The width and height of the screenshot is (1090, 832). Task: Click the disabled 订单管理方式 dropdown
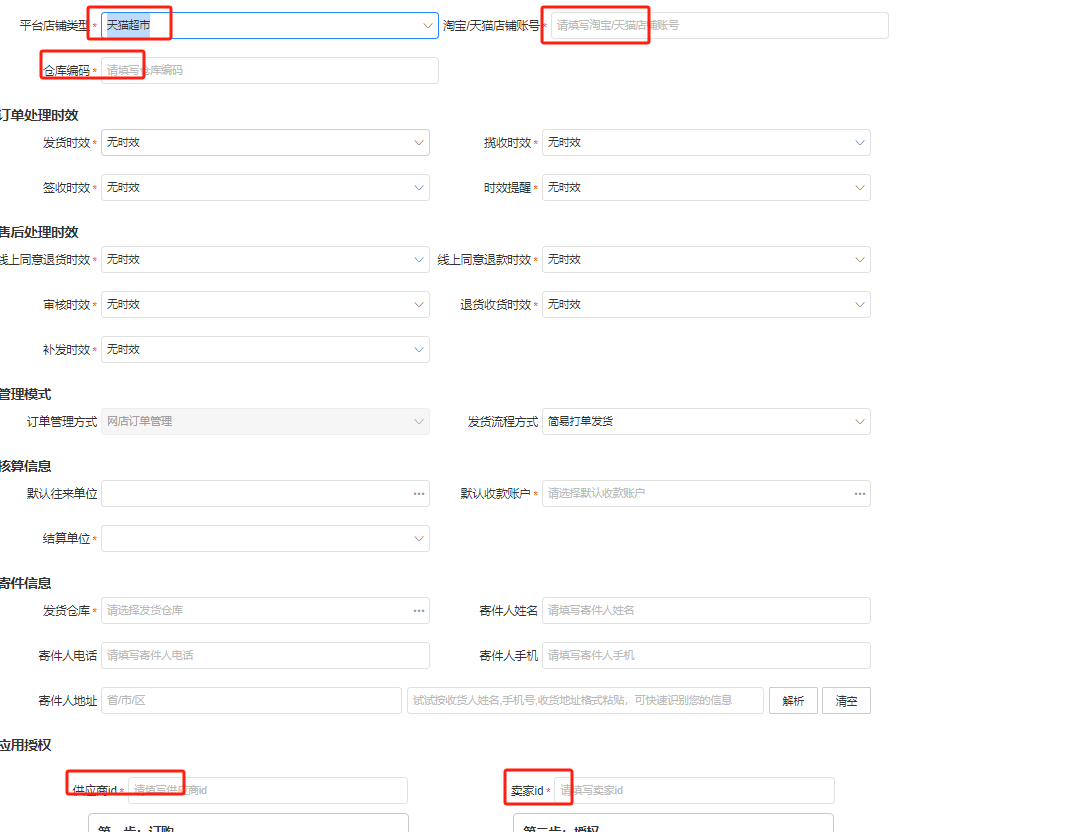point(266,421)
